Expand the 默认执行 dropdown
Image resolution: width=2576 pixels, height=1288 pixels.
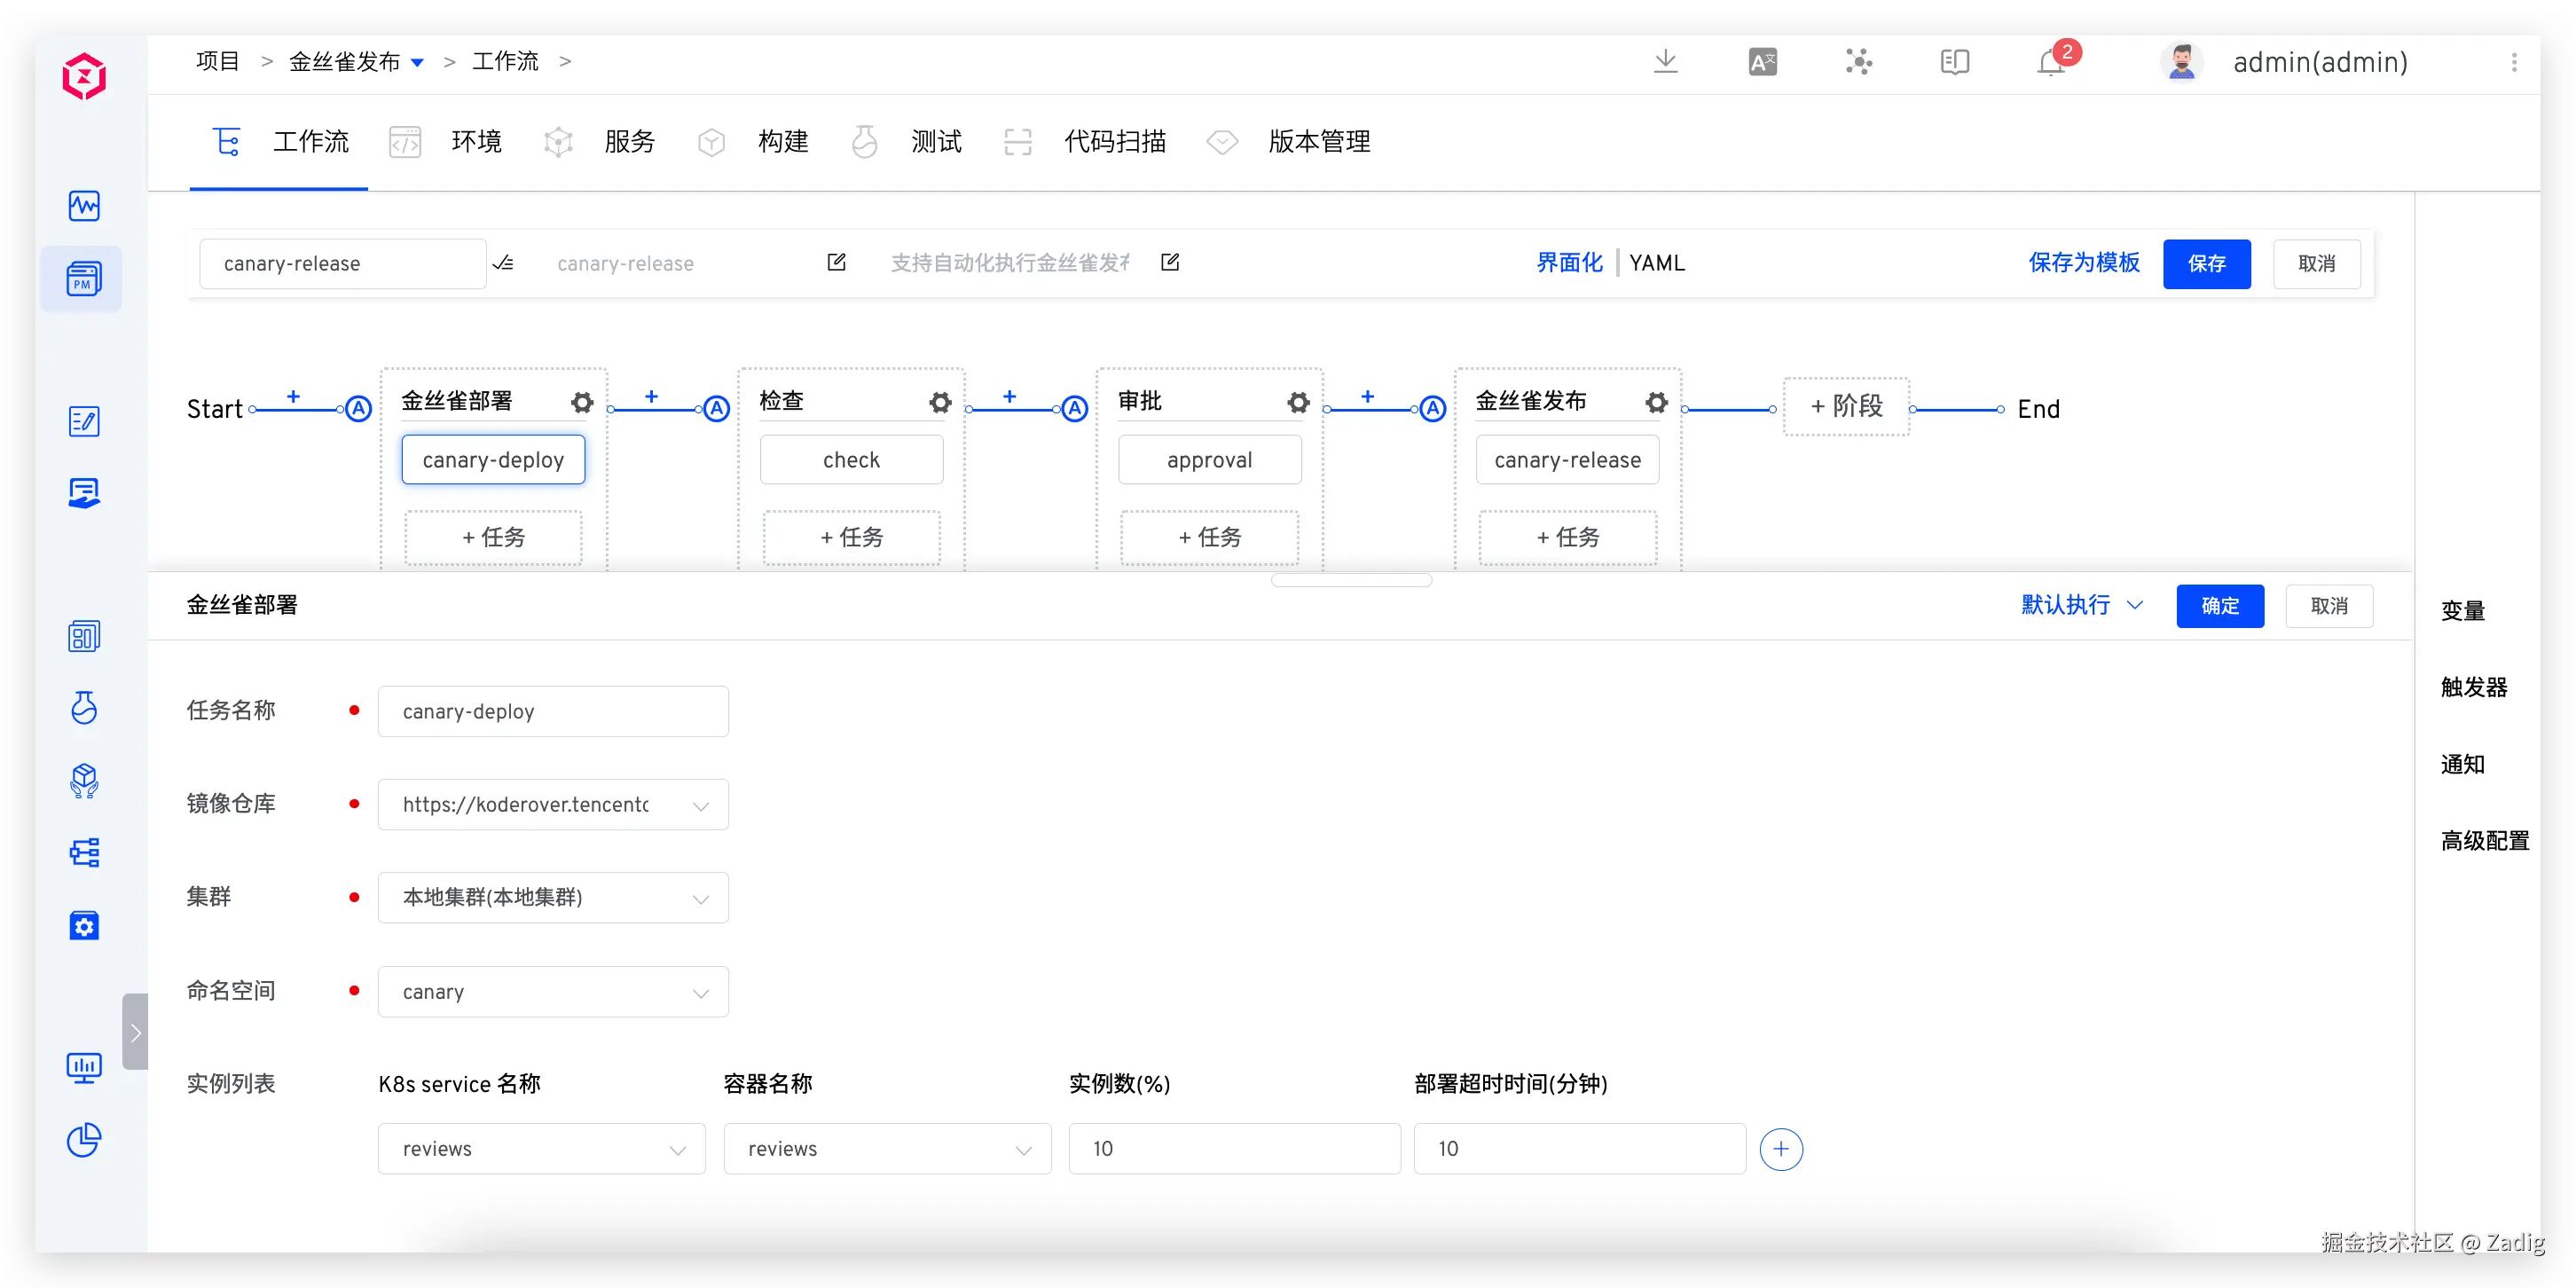(x=2082, y=605)
